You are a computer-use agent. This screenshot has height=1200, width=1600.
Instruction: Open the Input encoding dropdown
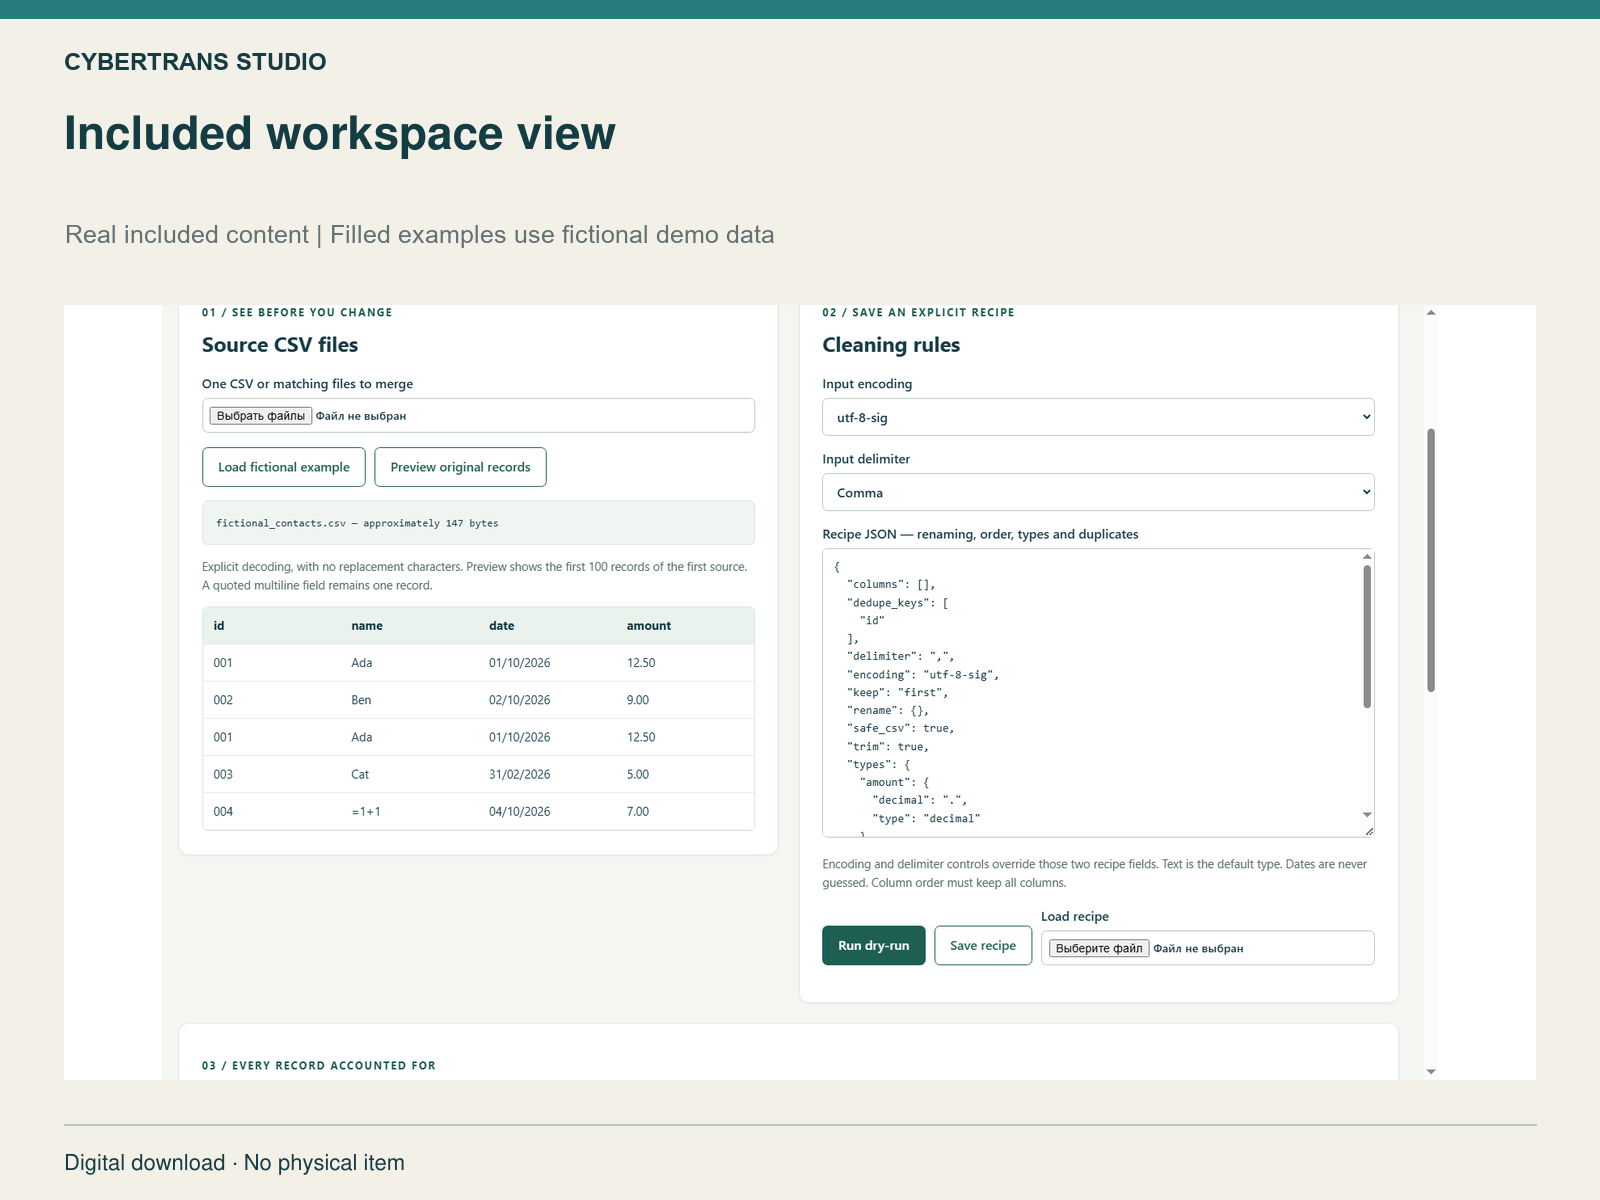coord(1098,417)
